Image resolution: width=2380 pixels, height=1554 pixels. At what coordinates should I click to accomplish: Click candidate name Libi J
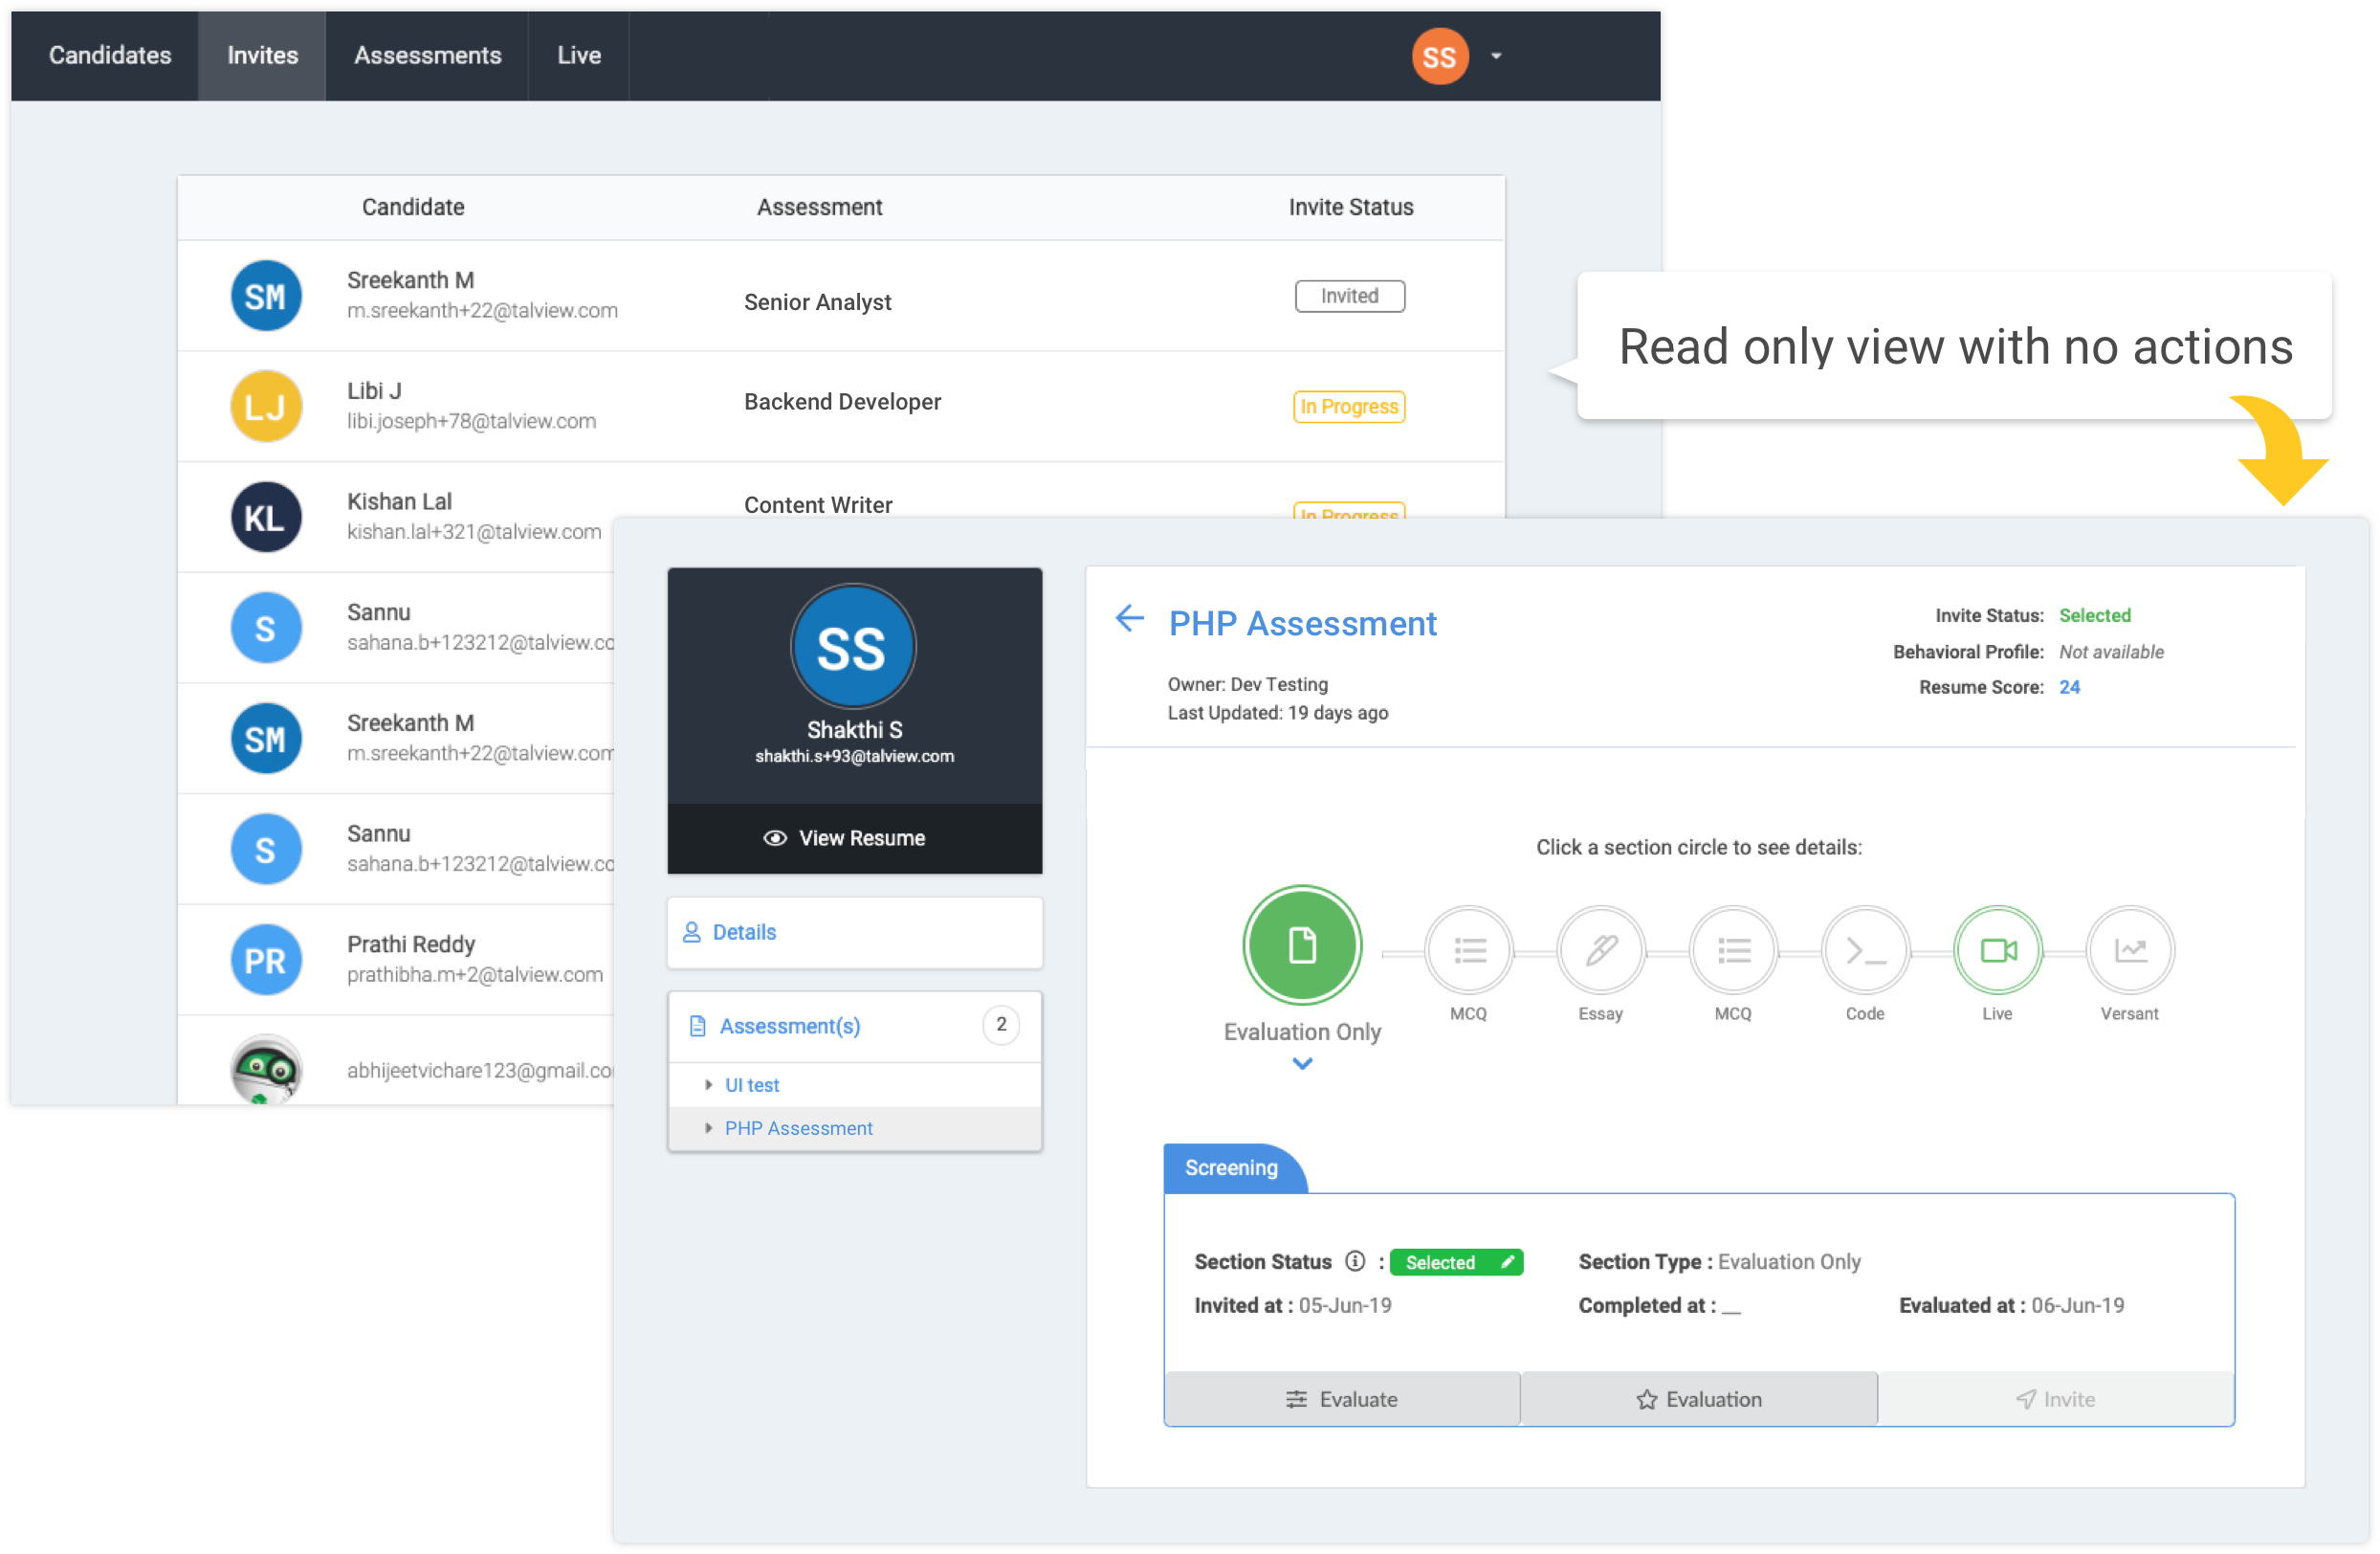pyautogui.click(x=374, y=390)
